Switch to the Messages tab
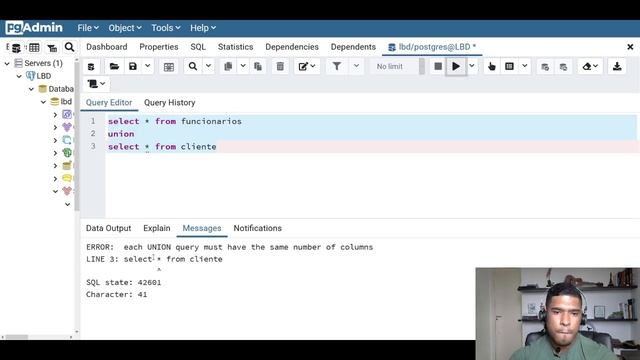The image size is (640, 360). [x=202, y=229]
